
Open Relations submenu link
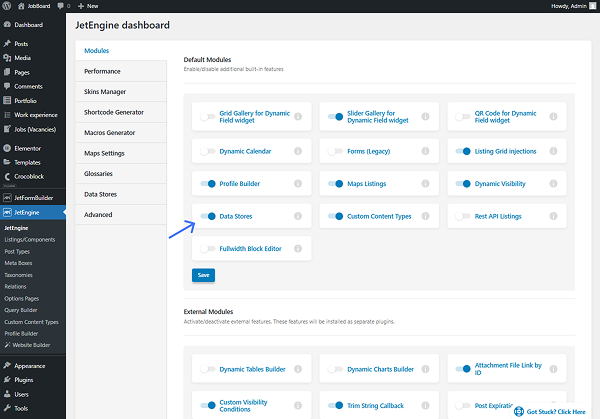tap(15, 287)
